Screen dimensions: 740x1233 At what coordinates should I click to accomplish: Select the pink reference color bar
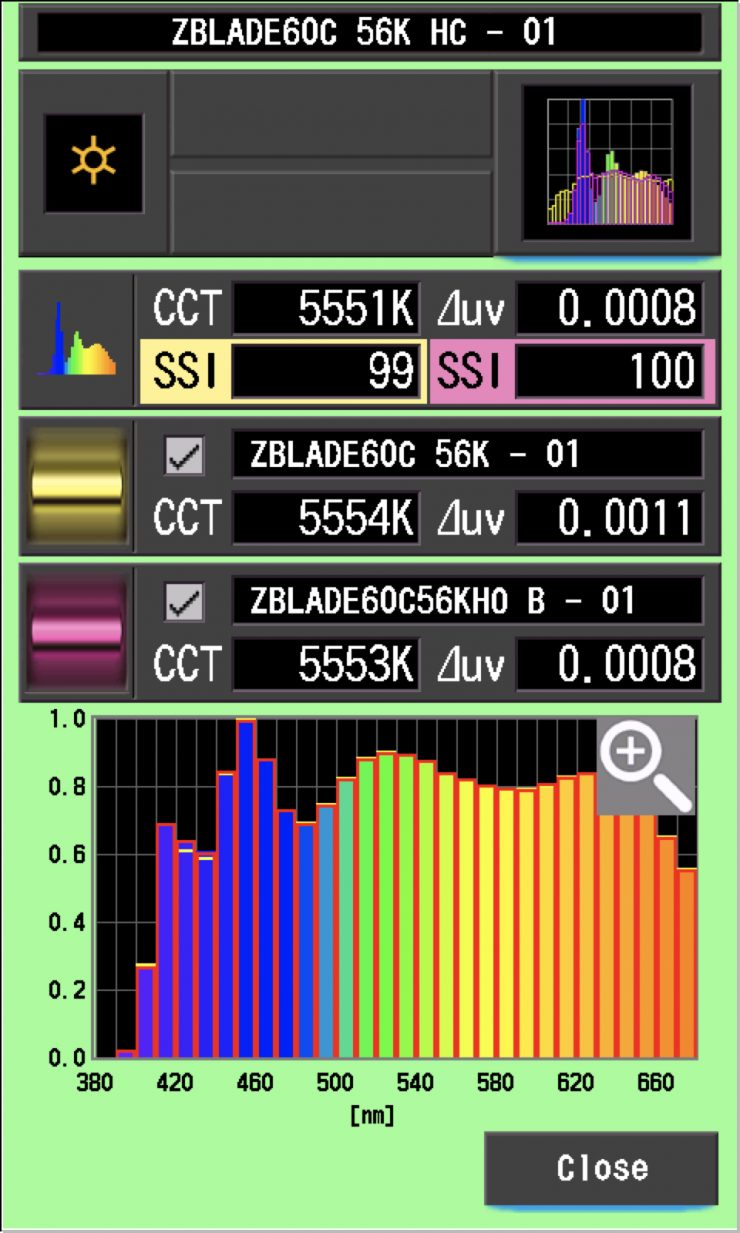[77, 632]
